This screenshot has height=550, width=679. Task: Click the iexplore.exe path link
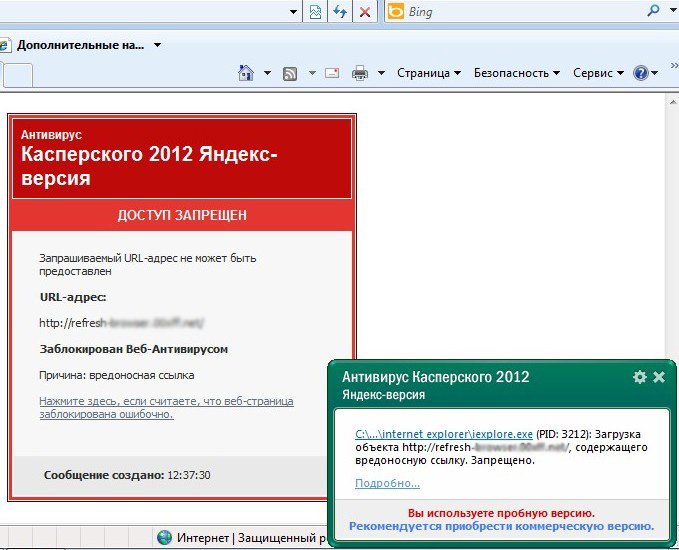(x=444, y=434)
